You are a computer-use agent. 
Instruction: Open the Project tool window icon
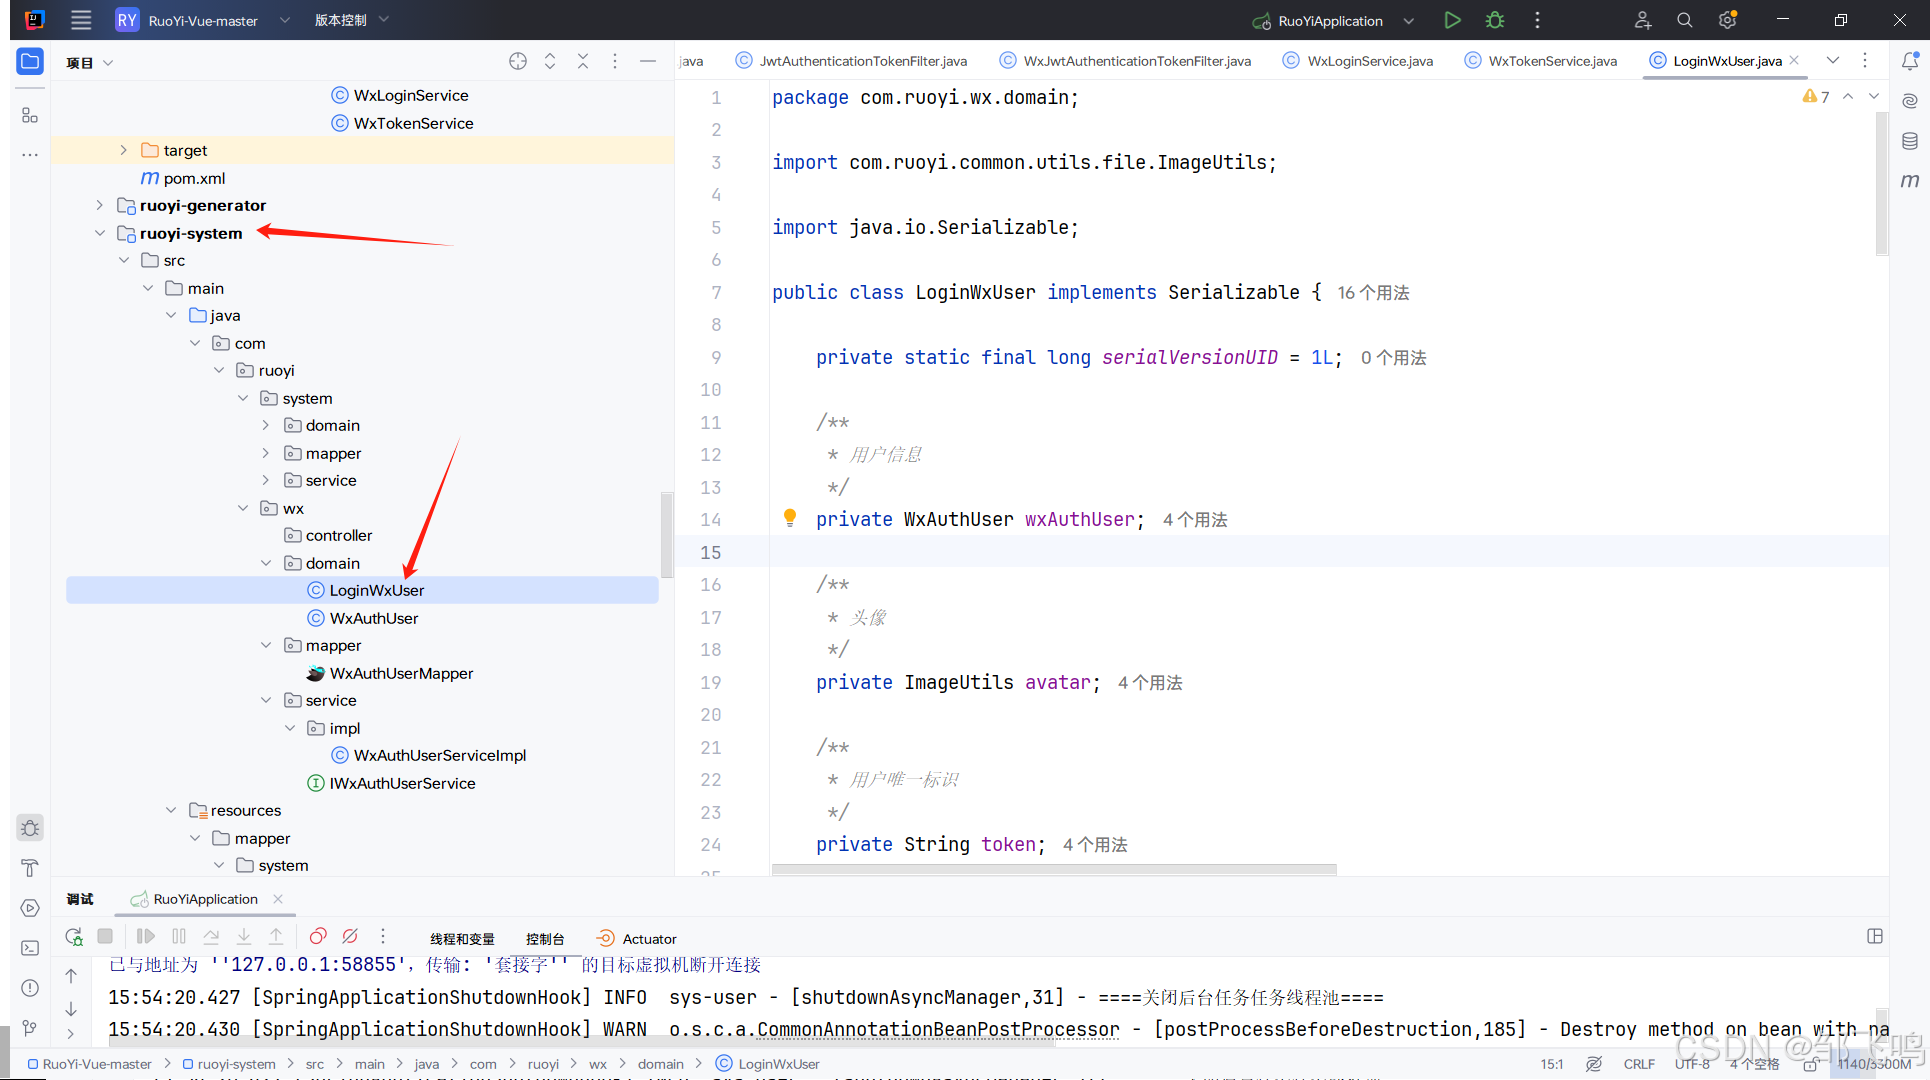pyautogui.click(x=30, y=62)
